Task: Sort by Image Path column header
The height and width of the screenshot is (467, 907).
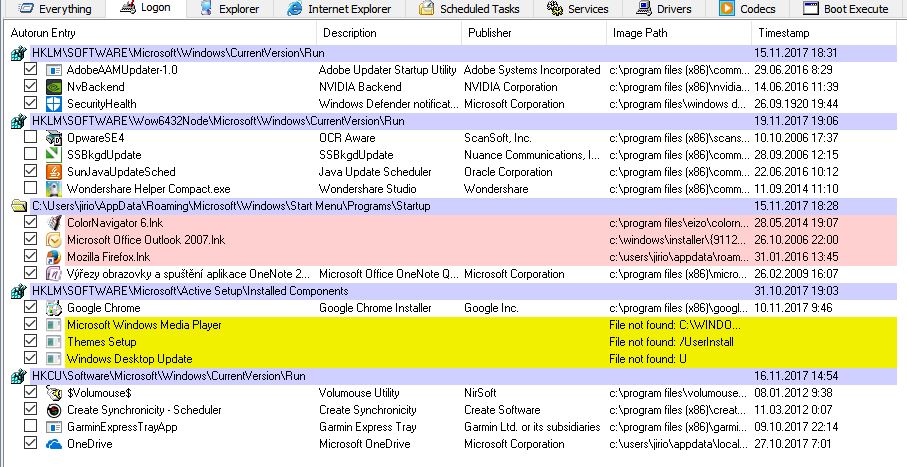Action: tap(679, 33)
